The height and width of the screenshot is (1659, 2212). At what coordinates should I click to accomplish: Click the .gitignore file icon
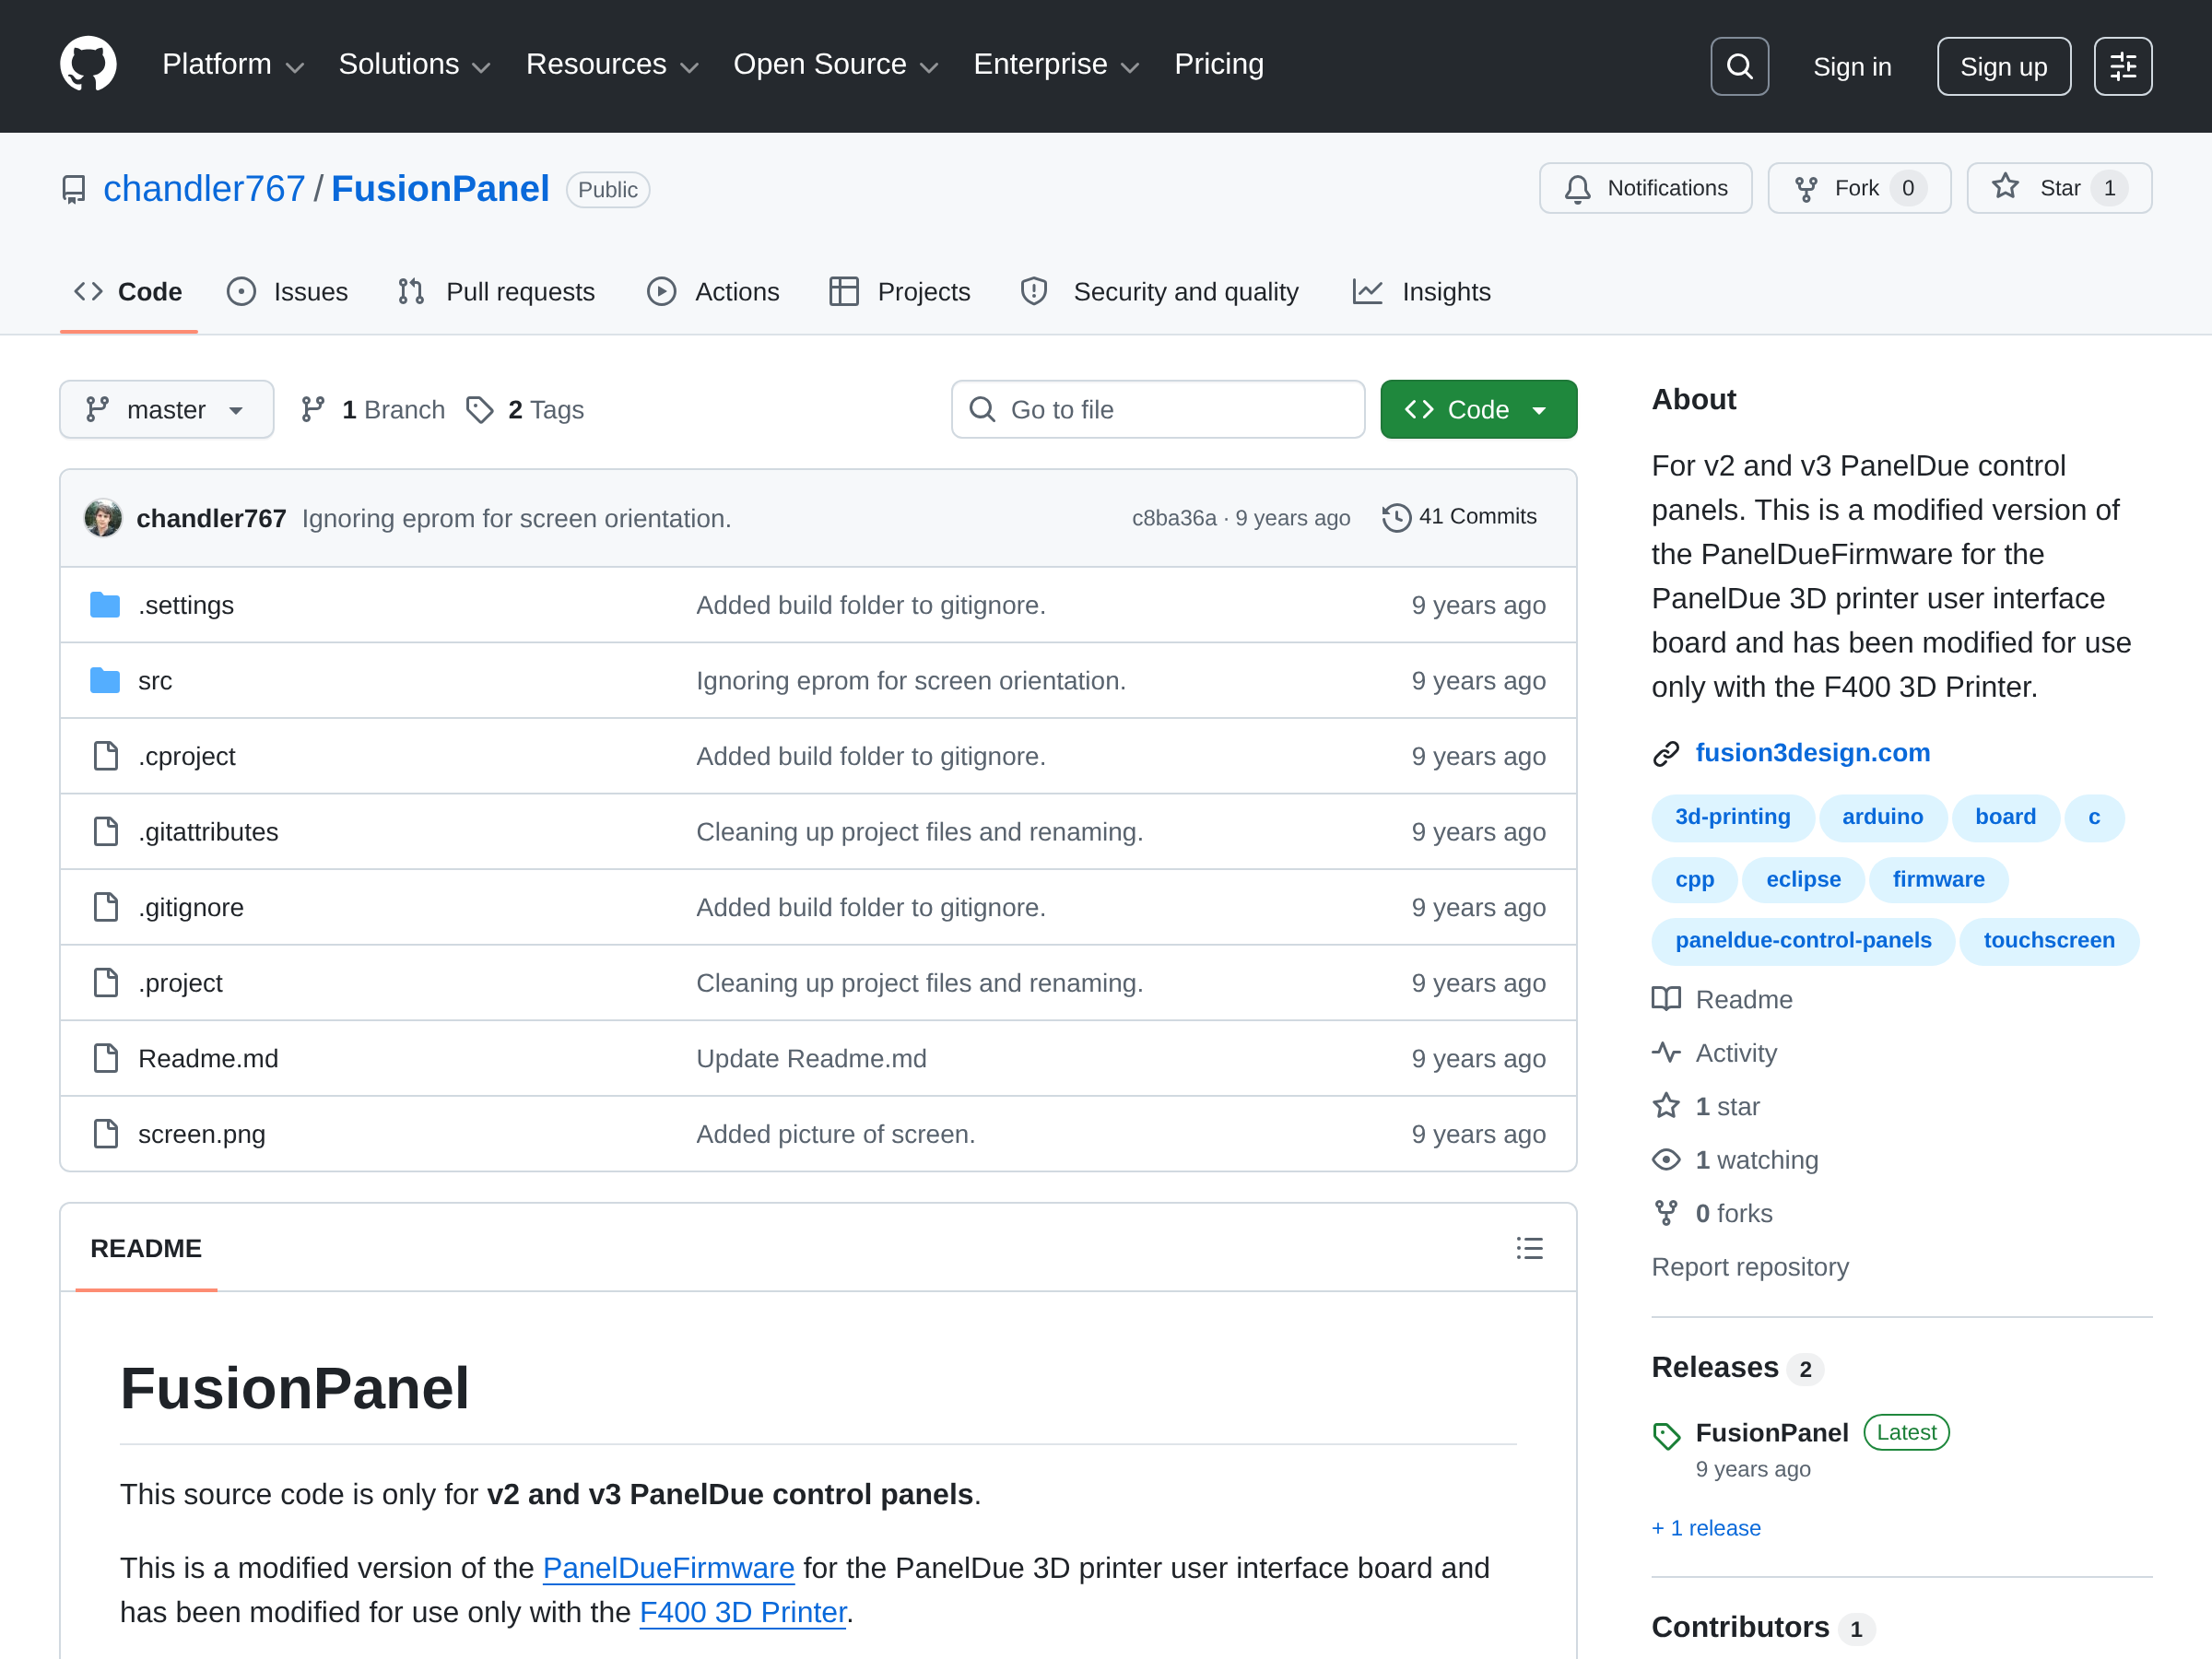tap(105, 907)
